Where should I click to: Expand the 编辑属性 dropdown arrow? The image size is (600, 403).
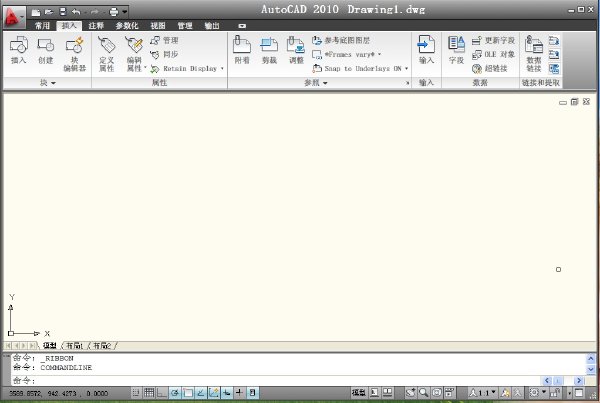tap(145, 68)
